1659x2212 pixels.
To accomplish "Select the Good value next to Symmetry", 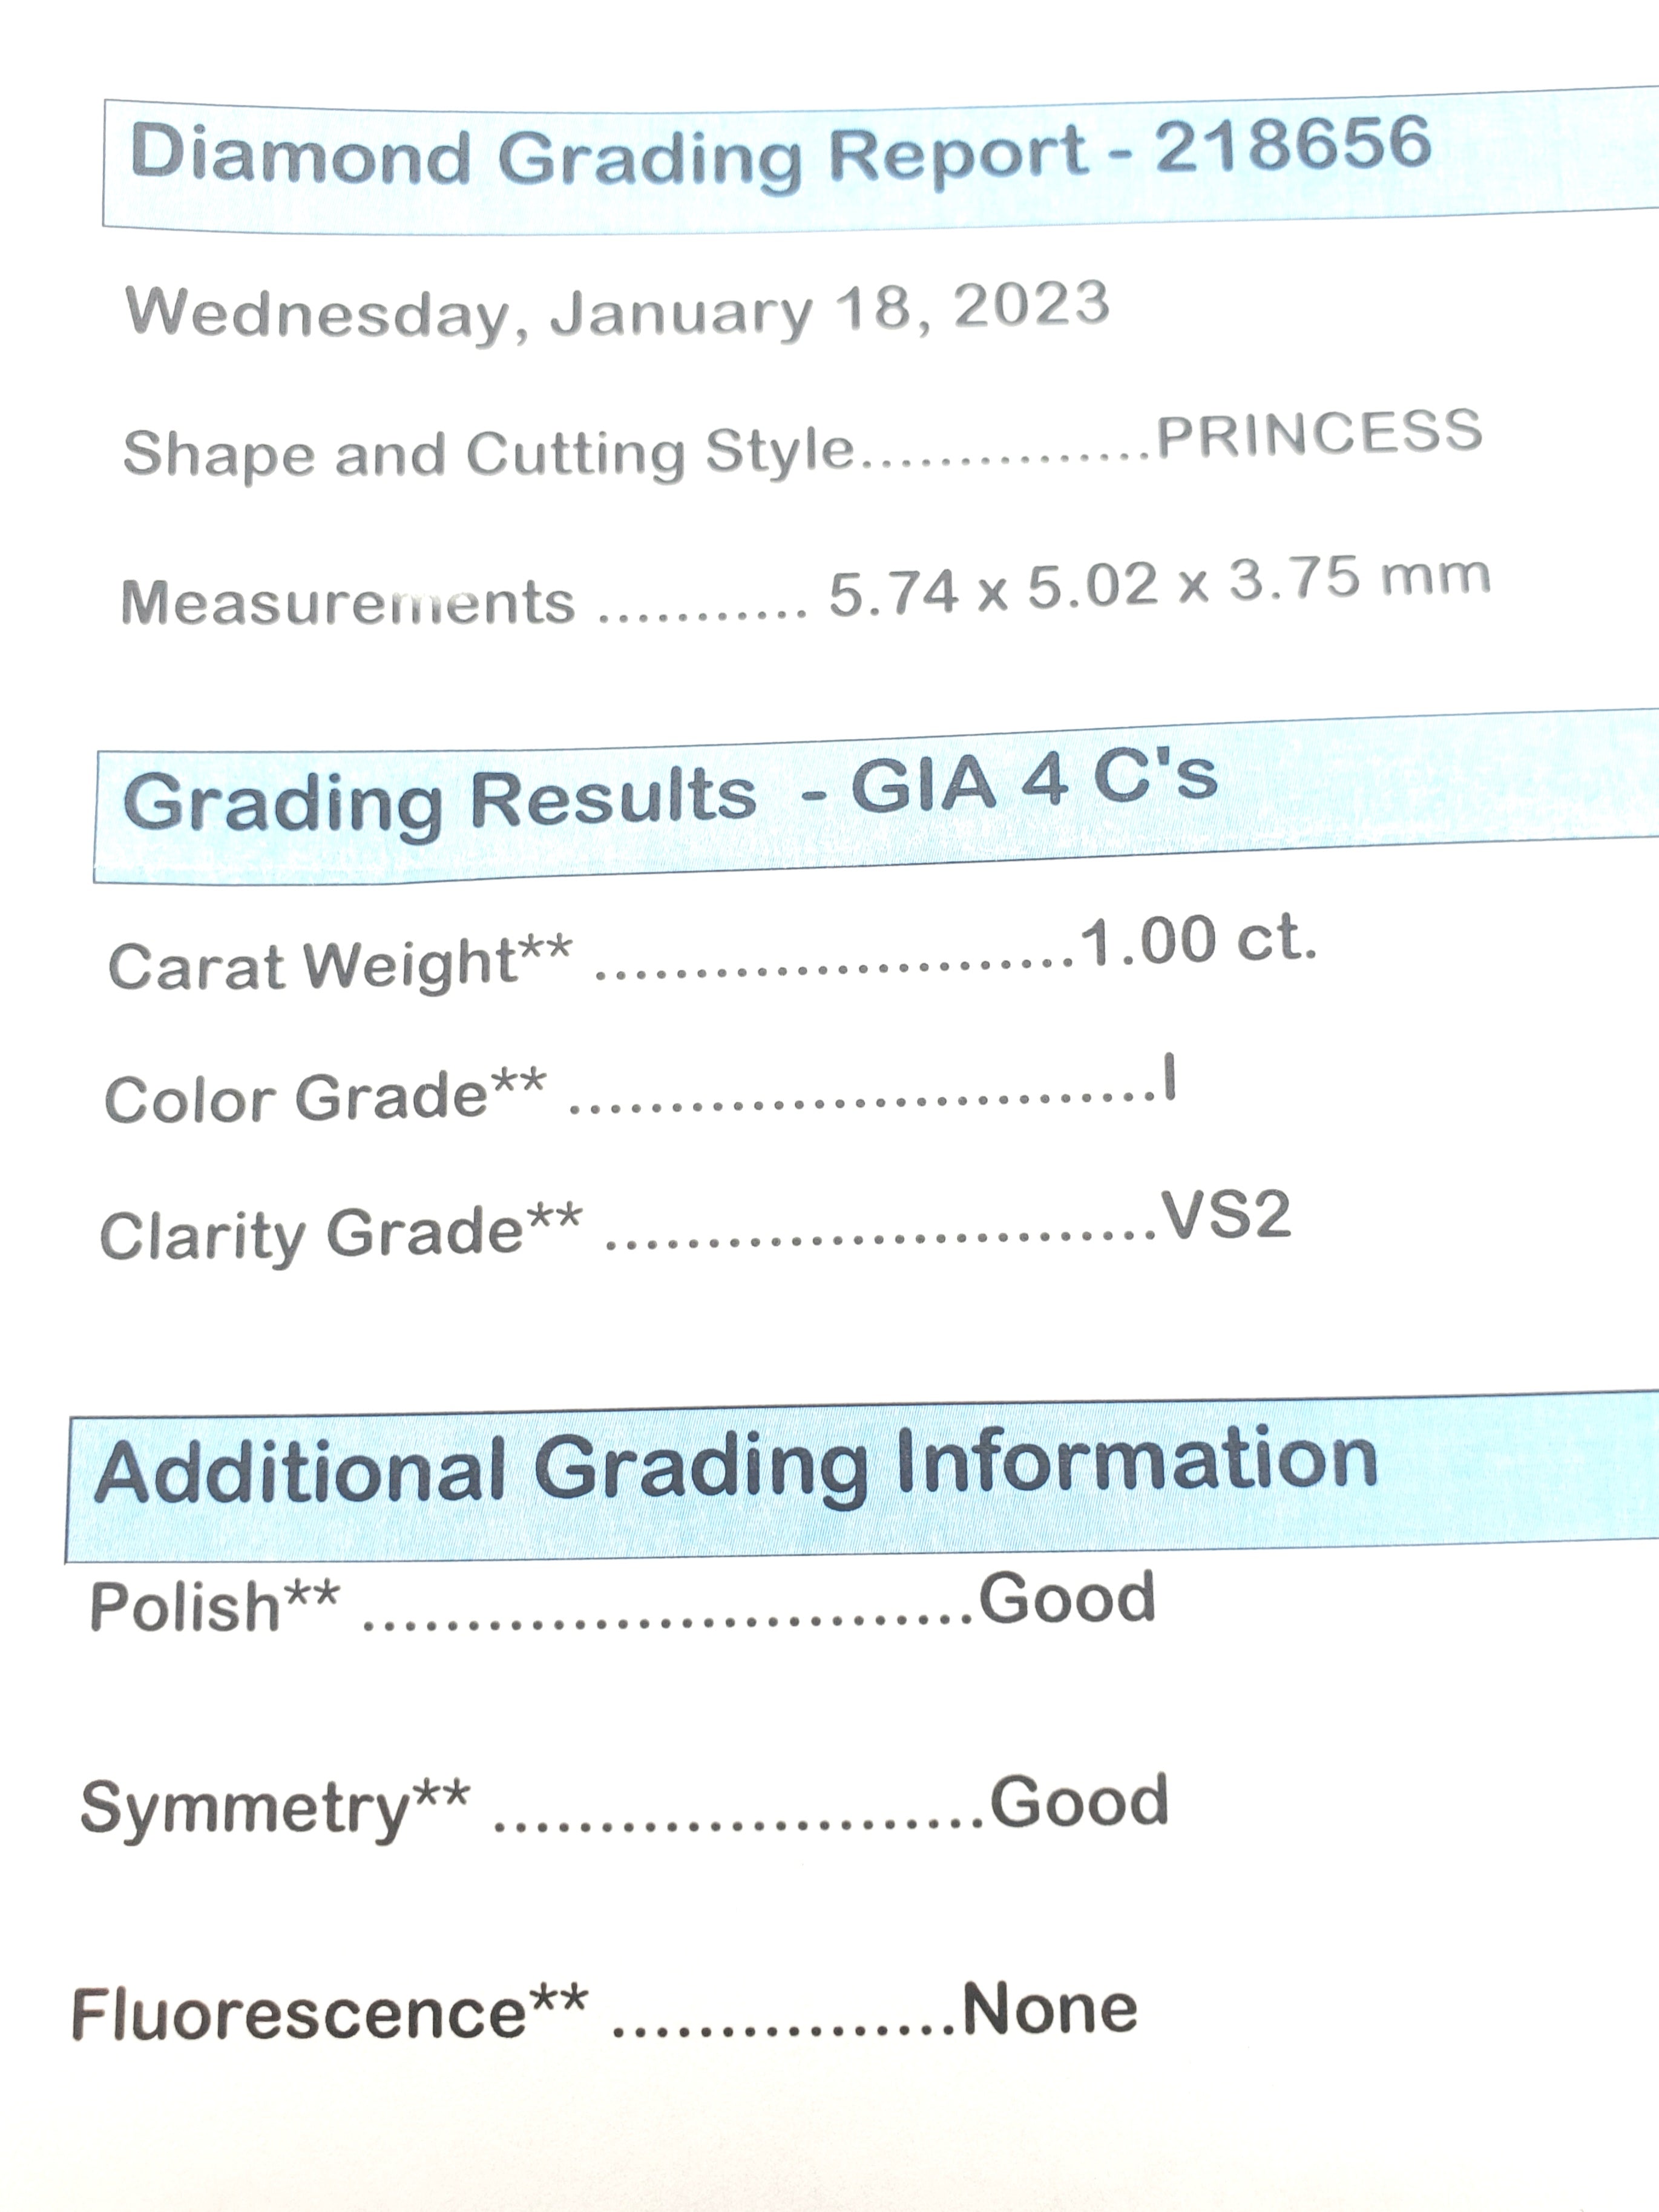I will pos(1079,1802).
